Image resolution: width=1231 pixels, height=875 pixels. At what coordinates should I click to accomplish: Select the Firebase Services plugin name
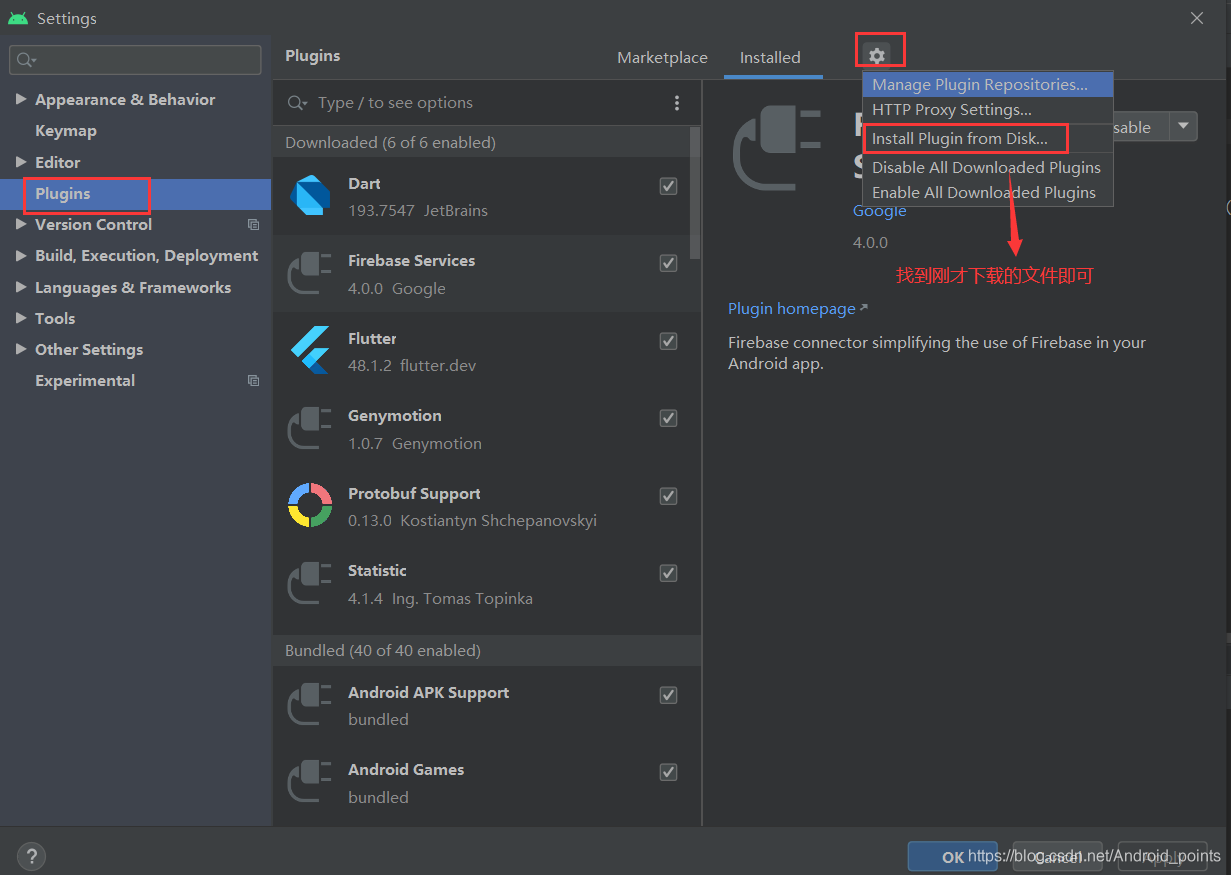point(411,261)
